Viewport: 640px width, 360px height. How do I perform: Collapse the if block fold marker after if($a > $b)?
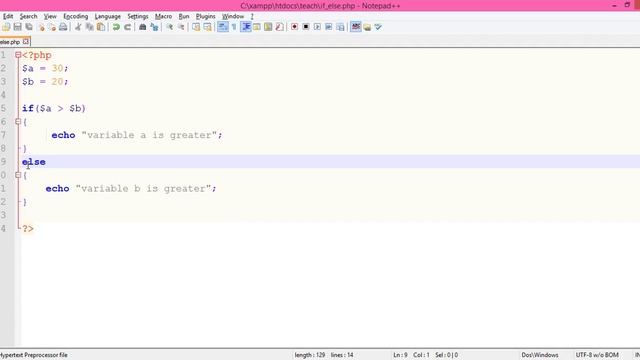point(18,122)
